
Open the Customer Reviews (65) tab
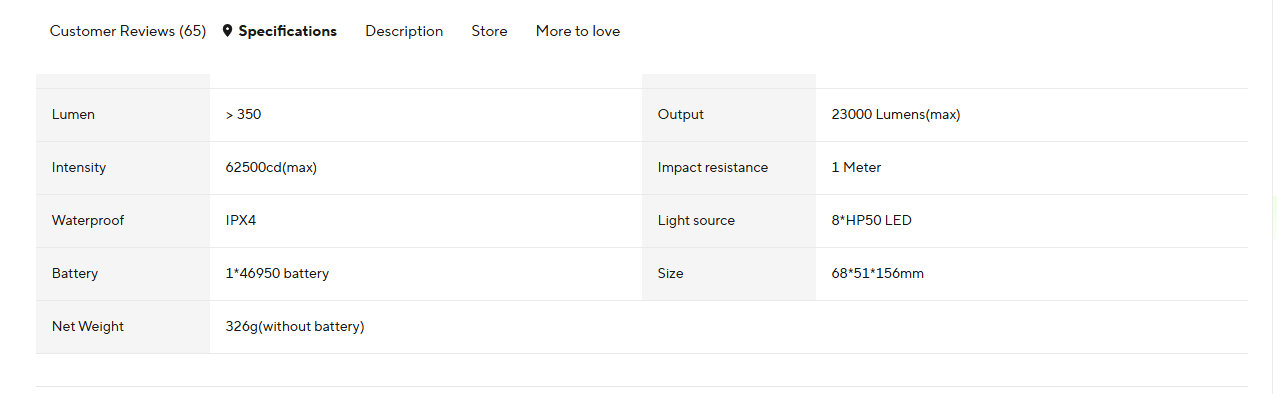click(128, 31)
